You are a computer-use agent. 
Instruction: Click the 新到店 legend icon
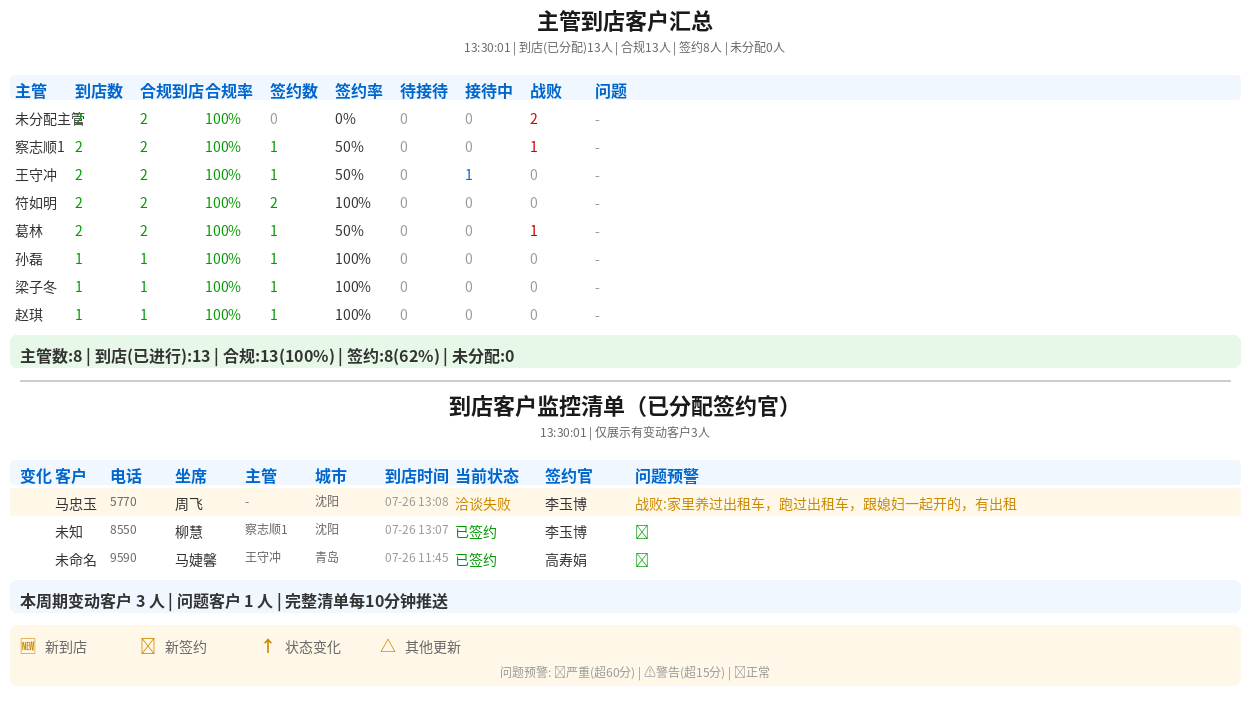tap(28, 646)
